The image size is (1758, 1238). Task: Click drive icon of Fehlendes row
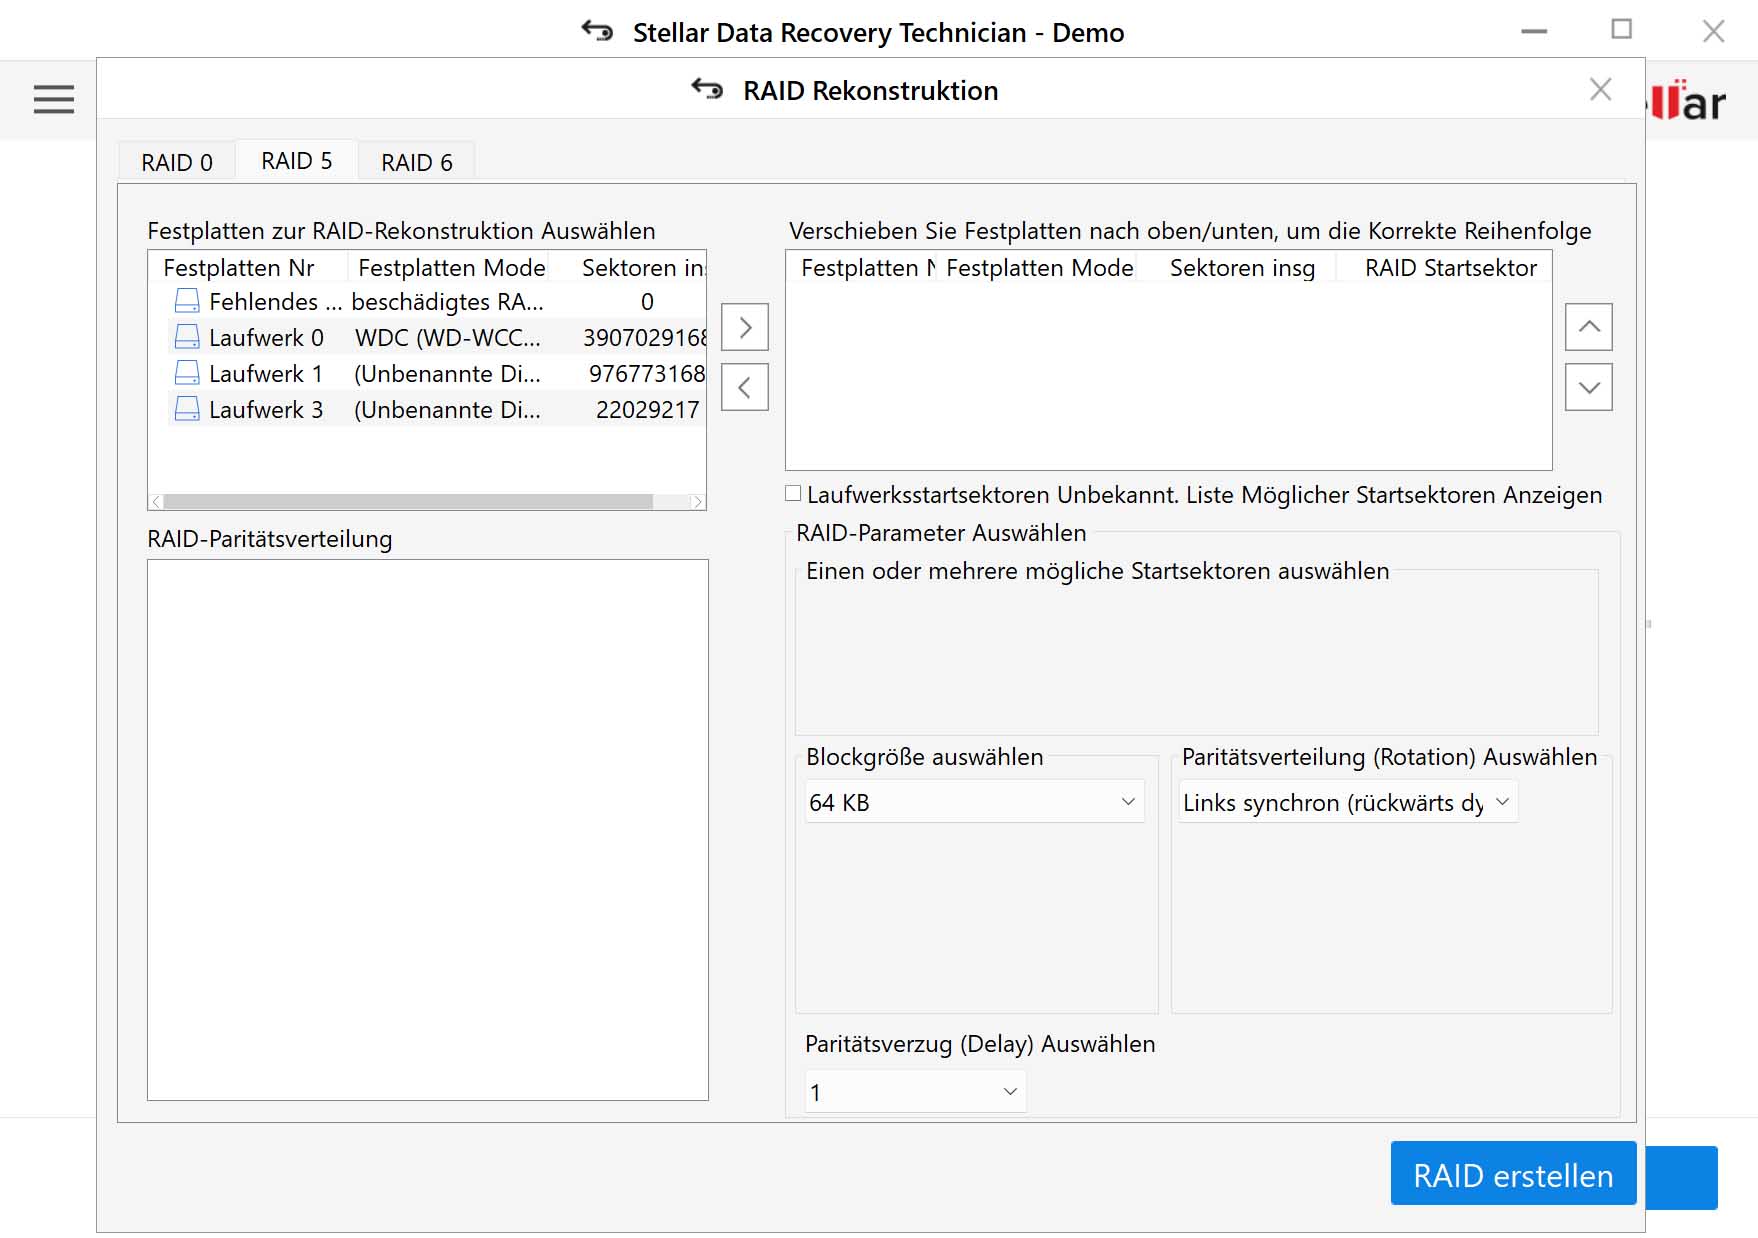coord(187,301)
